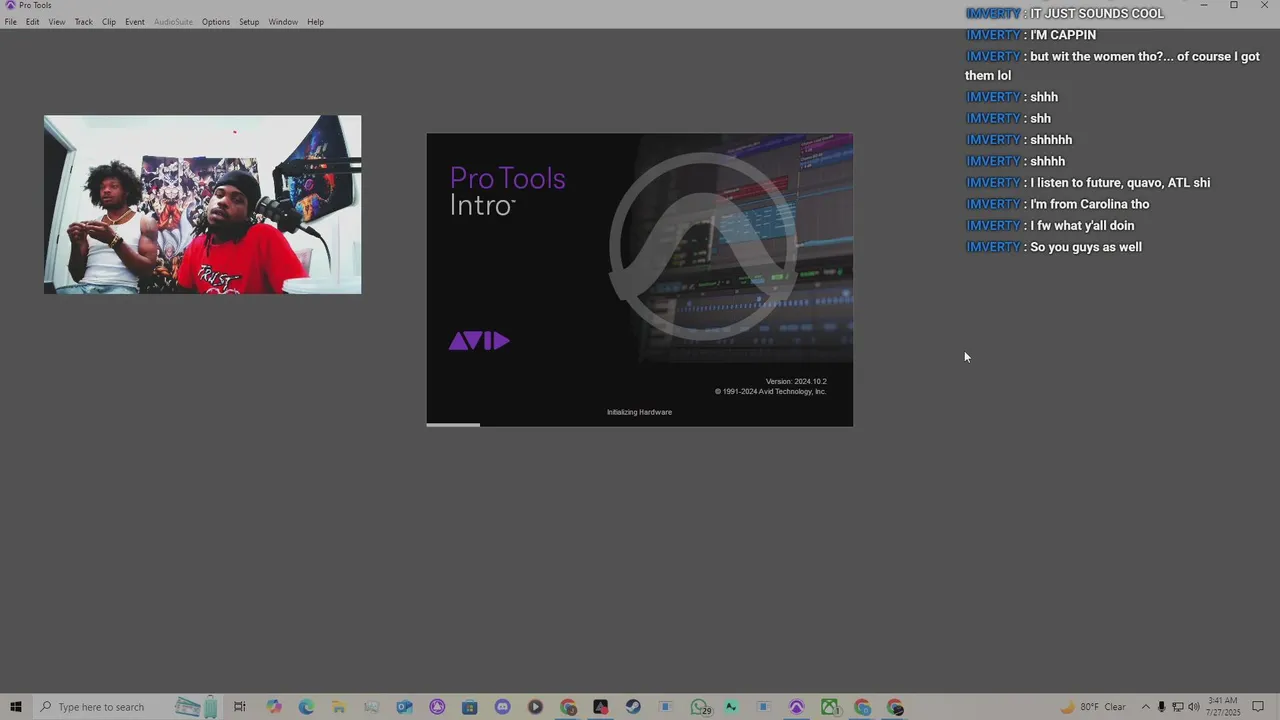Click the 'Initializing Hardware' status text
The width and height of the screenshot is (1280, 720).
[639, 412]
